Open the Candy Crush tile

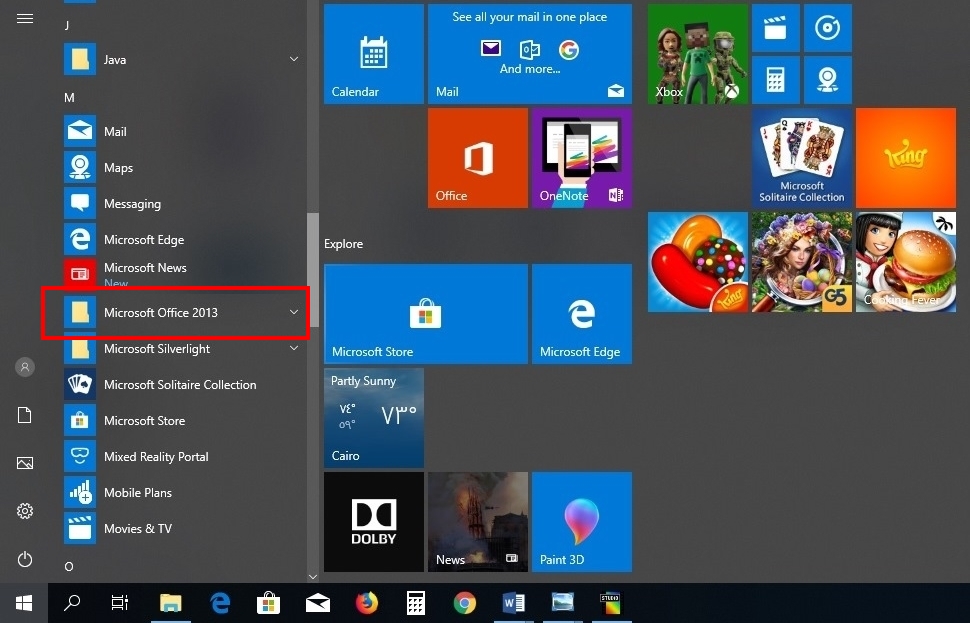[x=698, y=262]
